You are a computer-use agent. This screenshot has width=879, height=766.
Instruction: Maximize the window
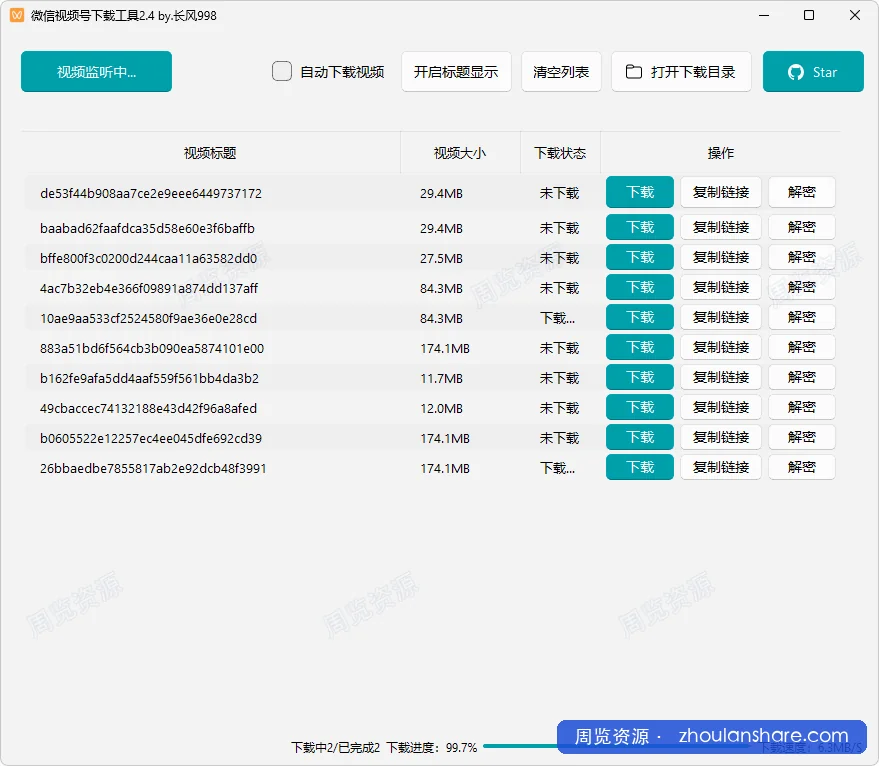[x=809, y=15]
